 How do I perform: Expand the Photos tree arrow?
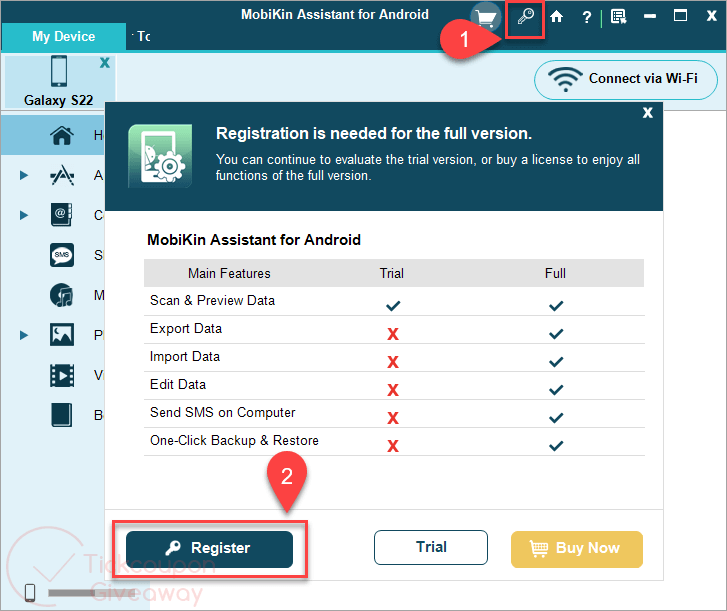[x=24, y=335]
